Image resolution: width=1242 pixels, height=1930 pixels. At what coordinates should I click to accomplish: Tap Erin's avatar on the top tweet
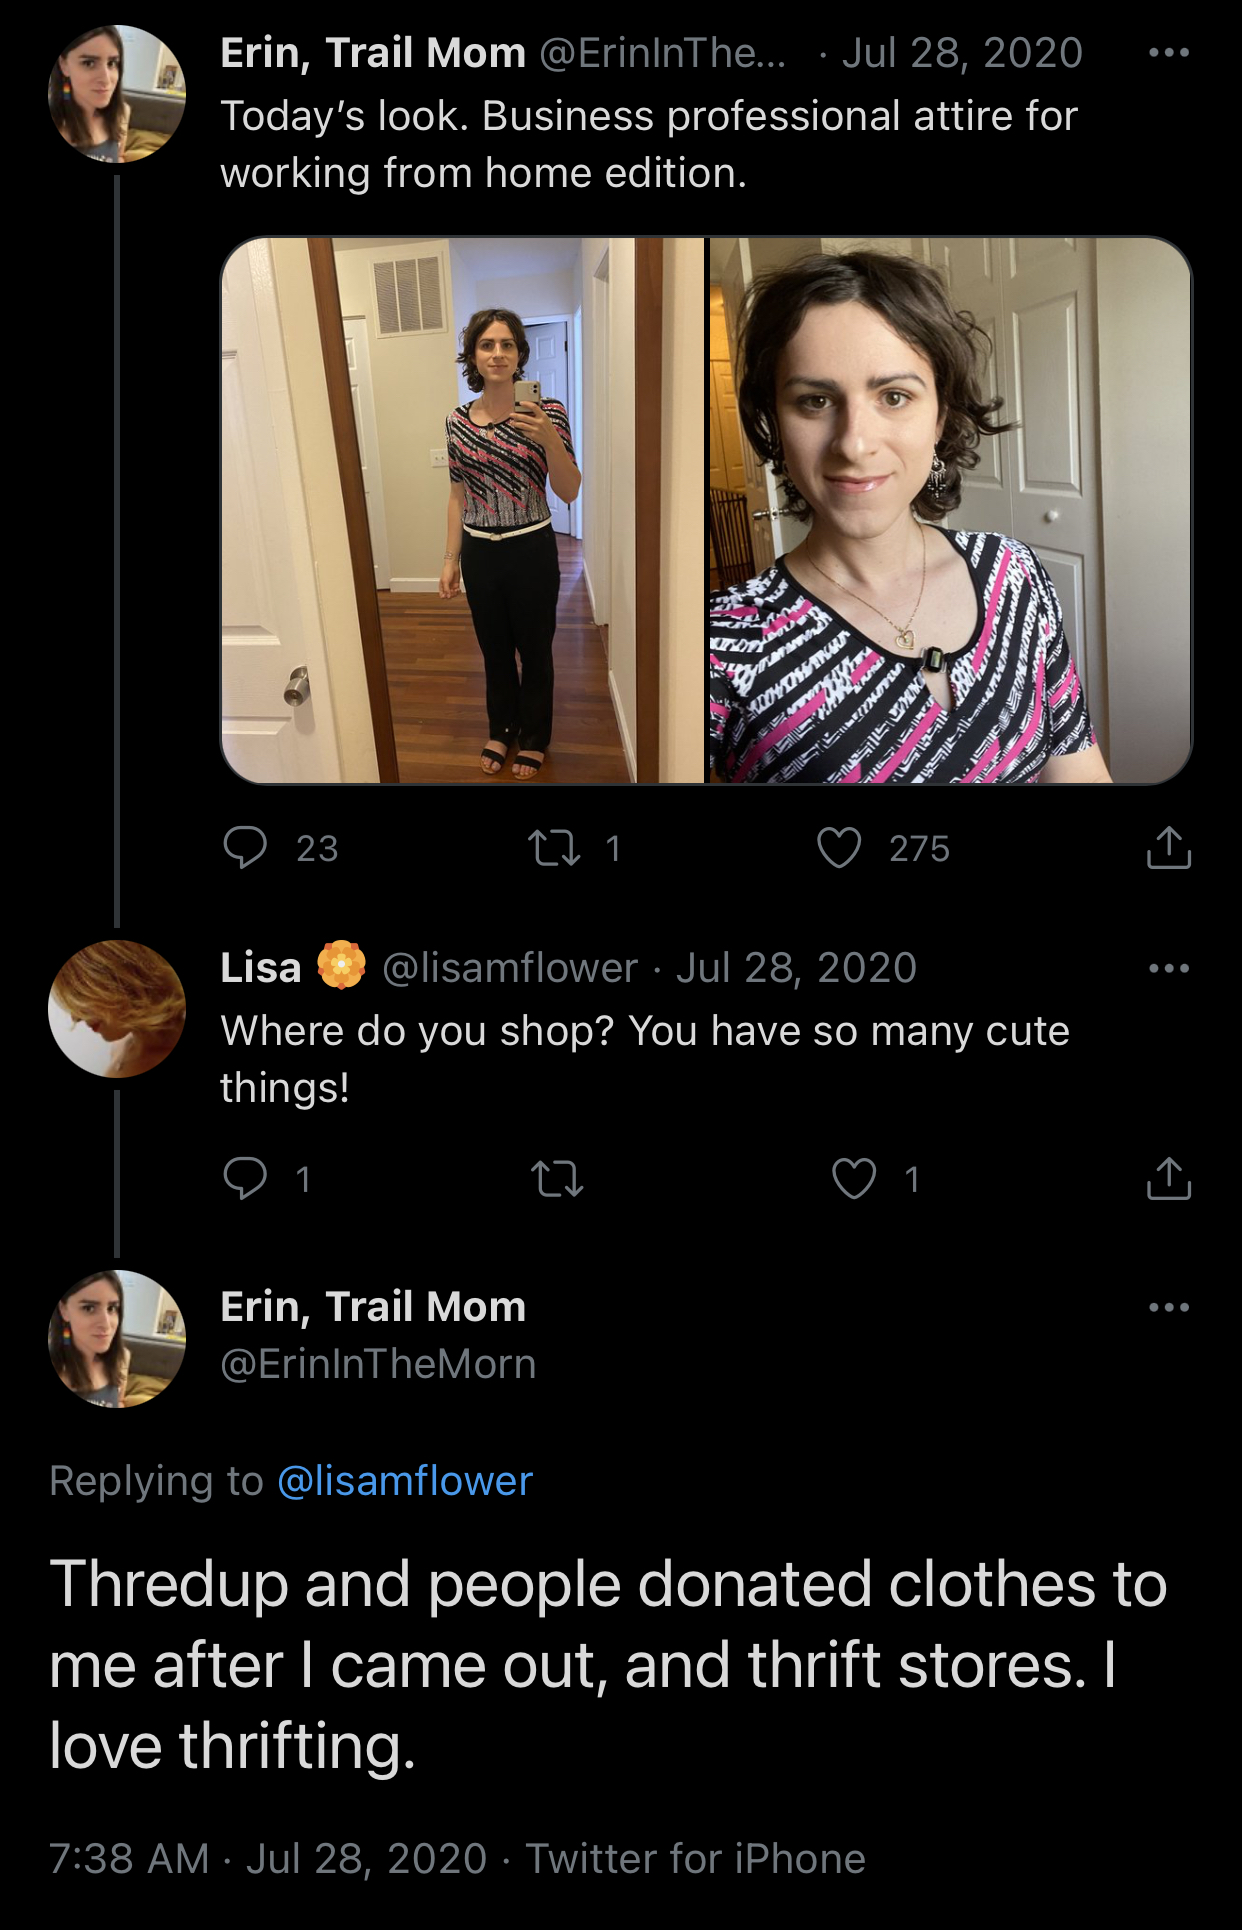coord(117,94)
